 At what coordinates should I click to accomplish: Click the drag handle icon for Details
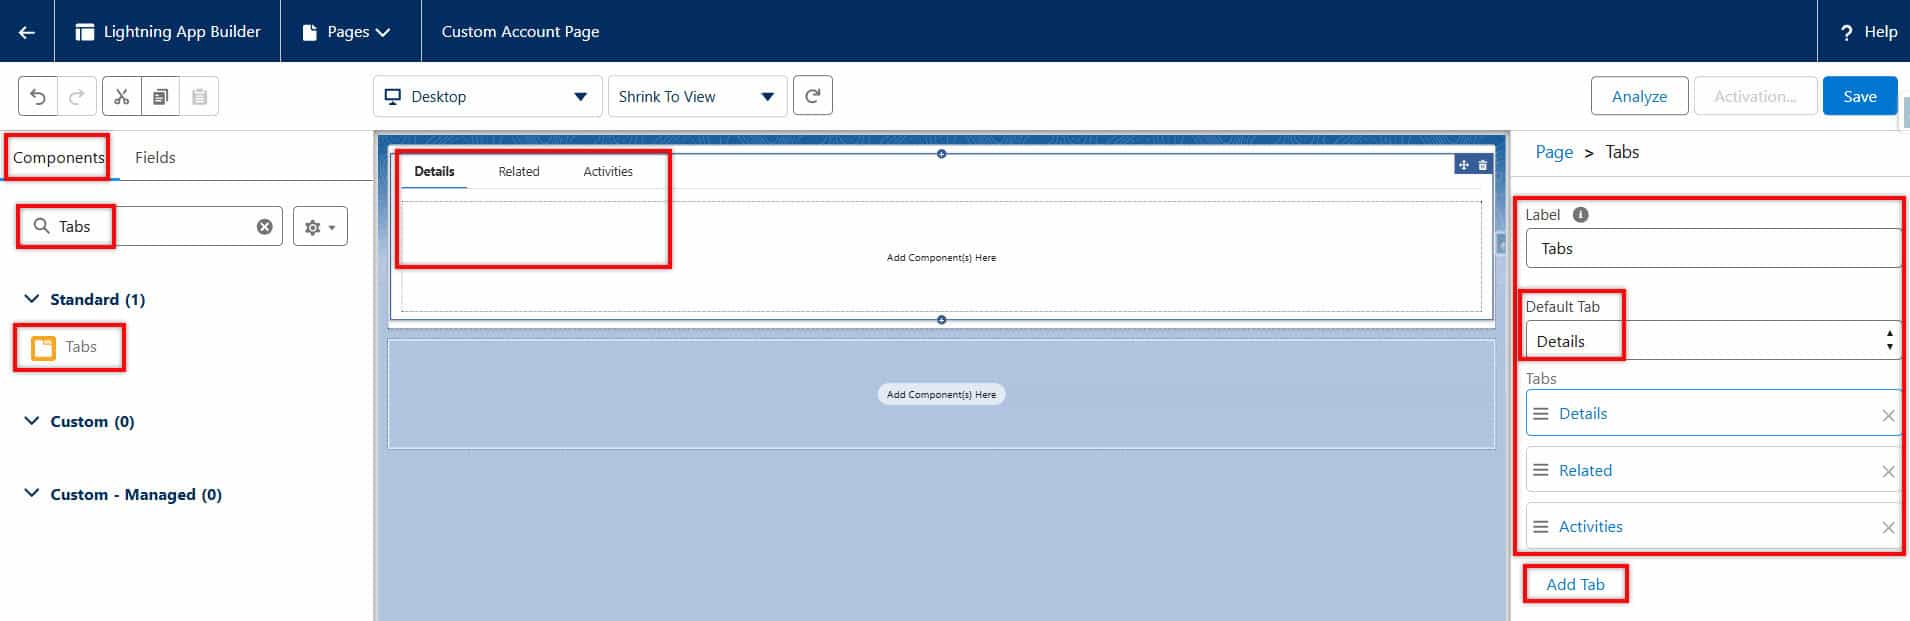click(1541, 414)
